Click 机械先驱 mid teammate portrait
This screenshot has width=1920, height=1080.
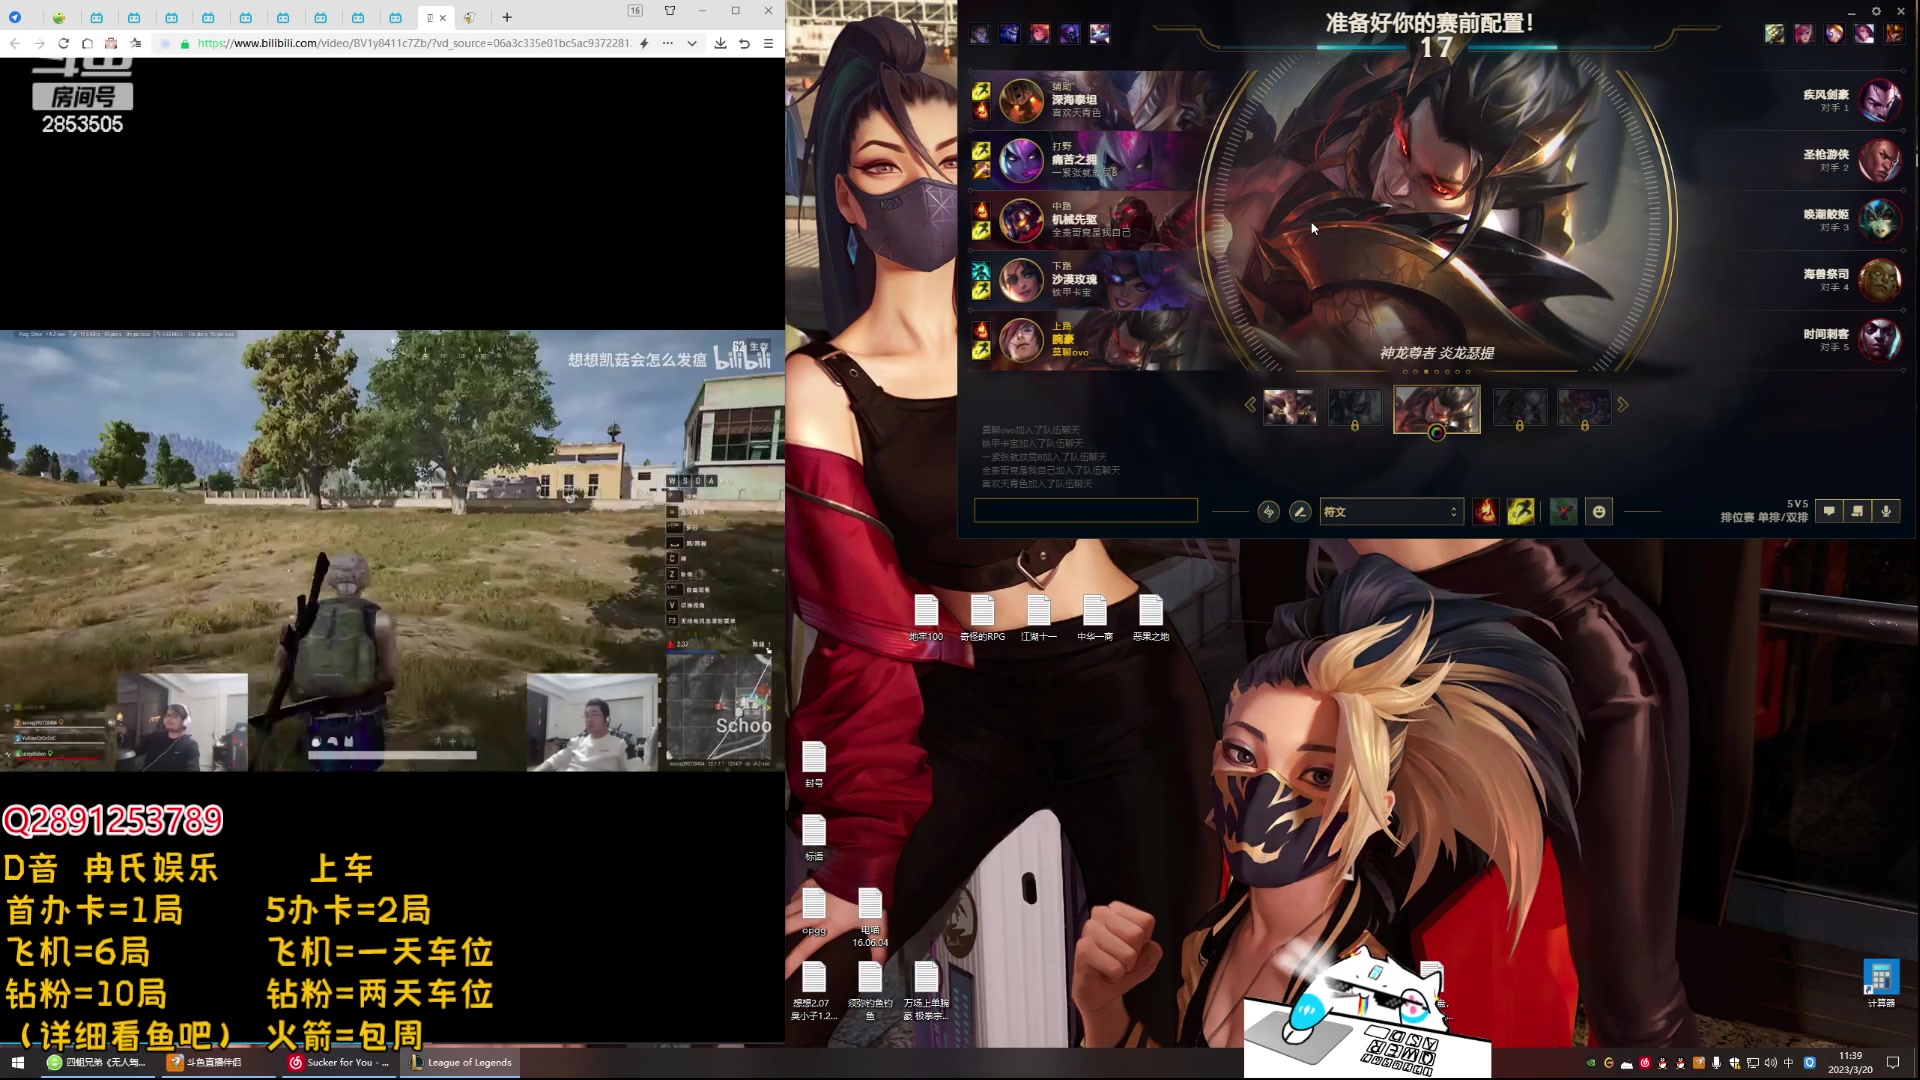pyautogui.click(x=1022, y=221)
